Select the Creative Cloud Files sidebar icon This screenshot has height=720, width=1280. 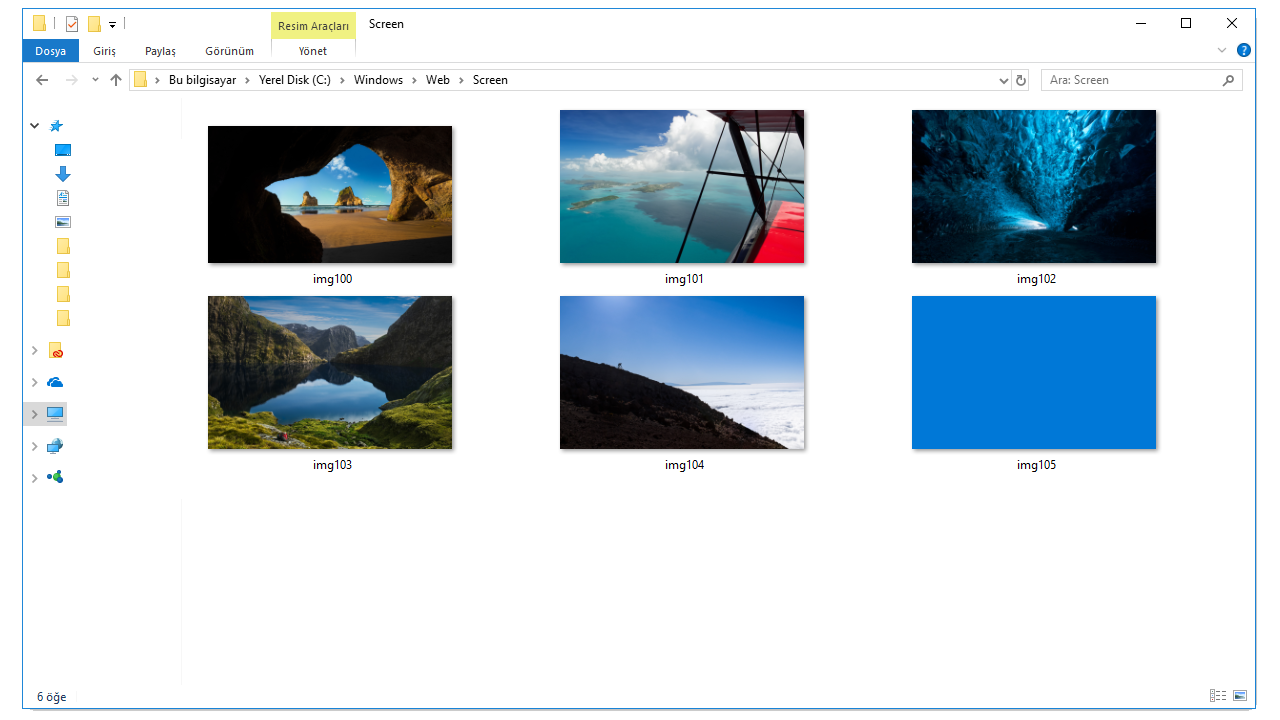click(x=56, y=351)
